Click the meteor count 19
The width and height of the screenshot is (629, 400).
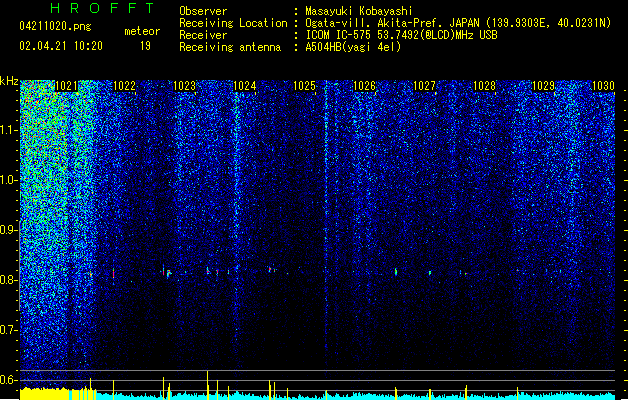point(145,46)
